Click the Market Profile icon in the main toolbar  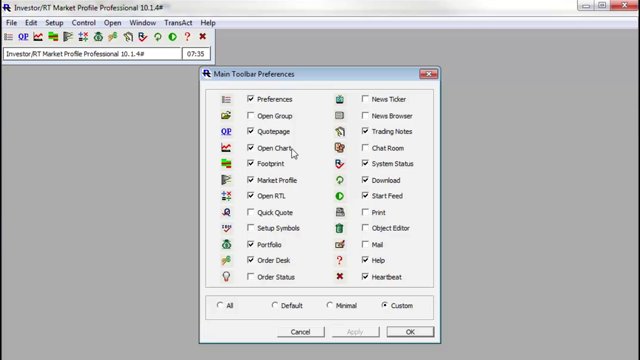68,37
